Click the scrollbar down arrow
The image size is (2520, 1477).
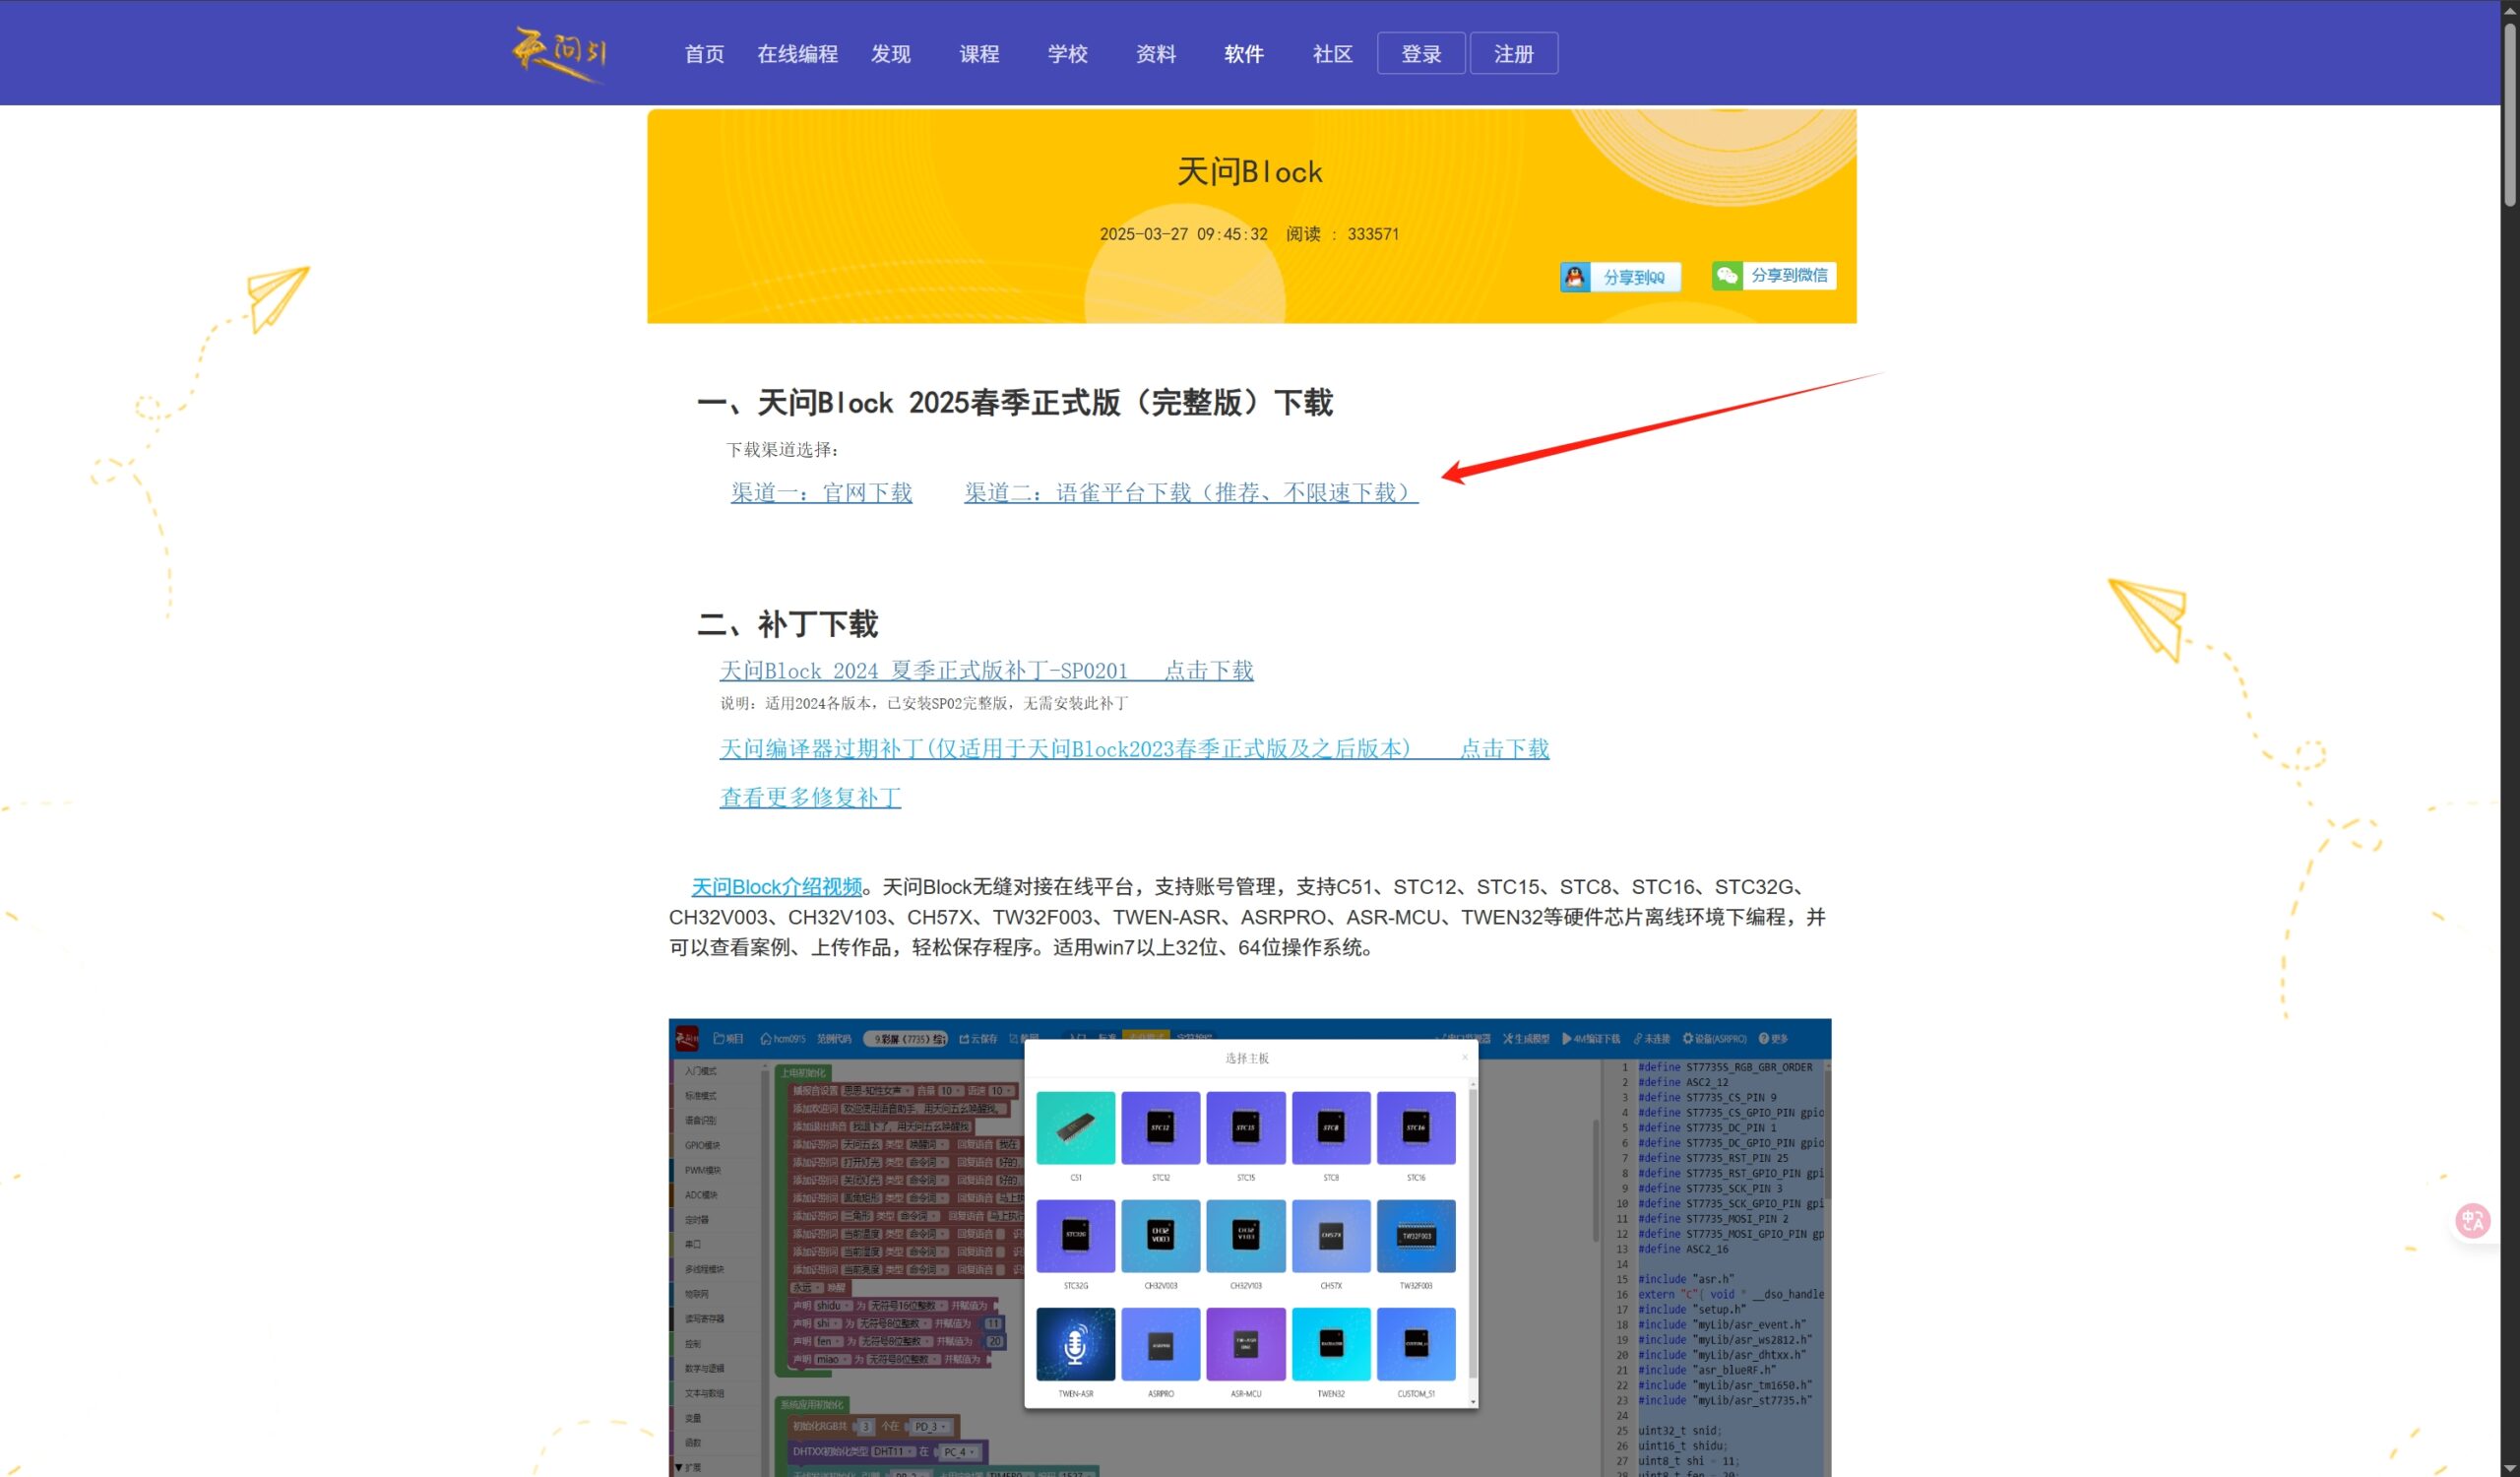pyautogui.click(x=2510, y=1468)
